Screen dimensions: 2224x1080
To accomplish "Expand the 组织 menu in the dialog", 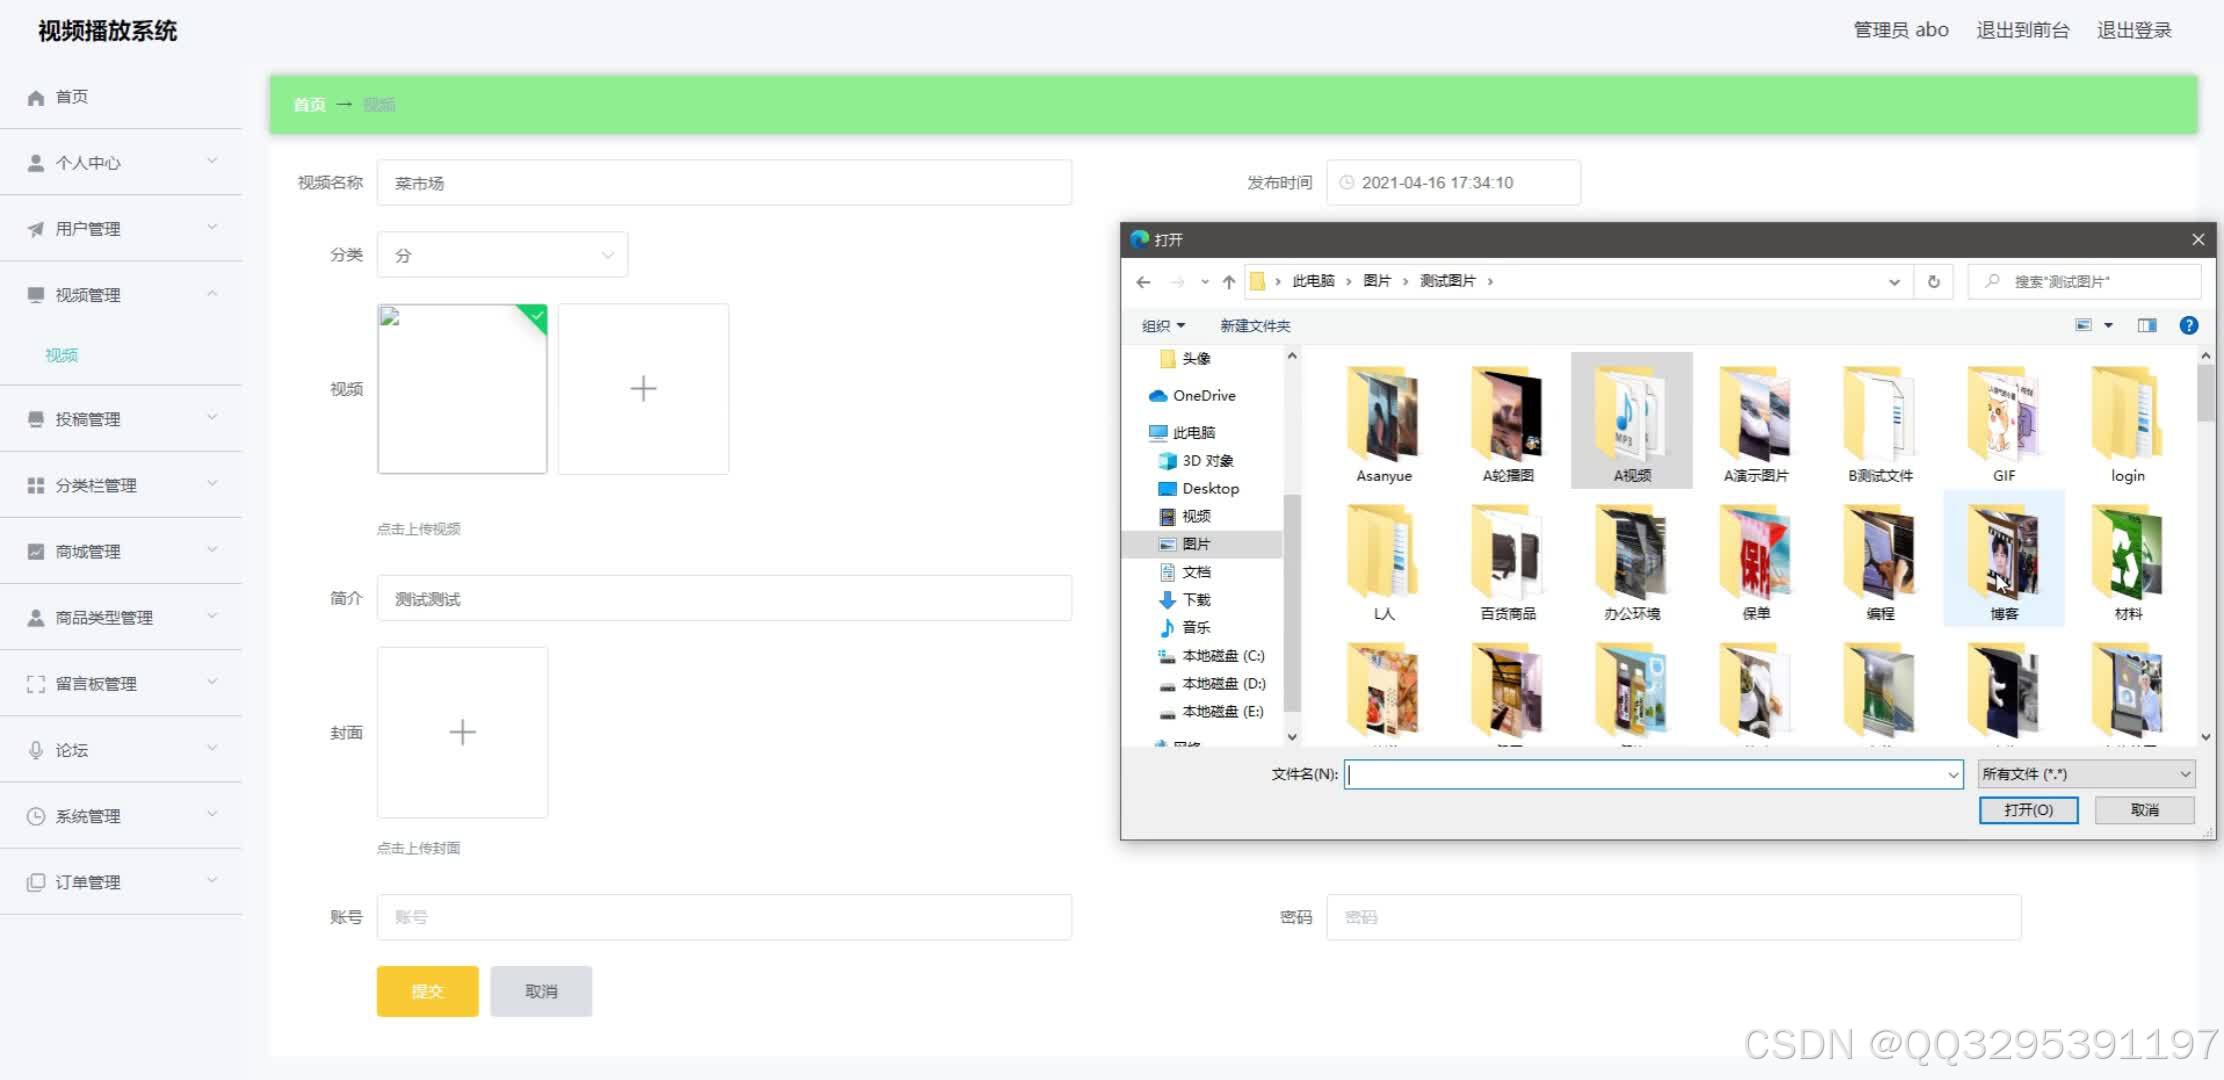I will (1163, 326).
